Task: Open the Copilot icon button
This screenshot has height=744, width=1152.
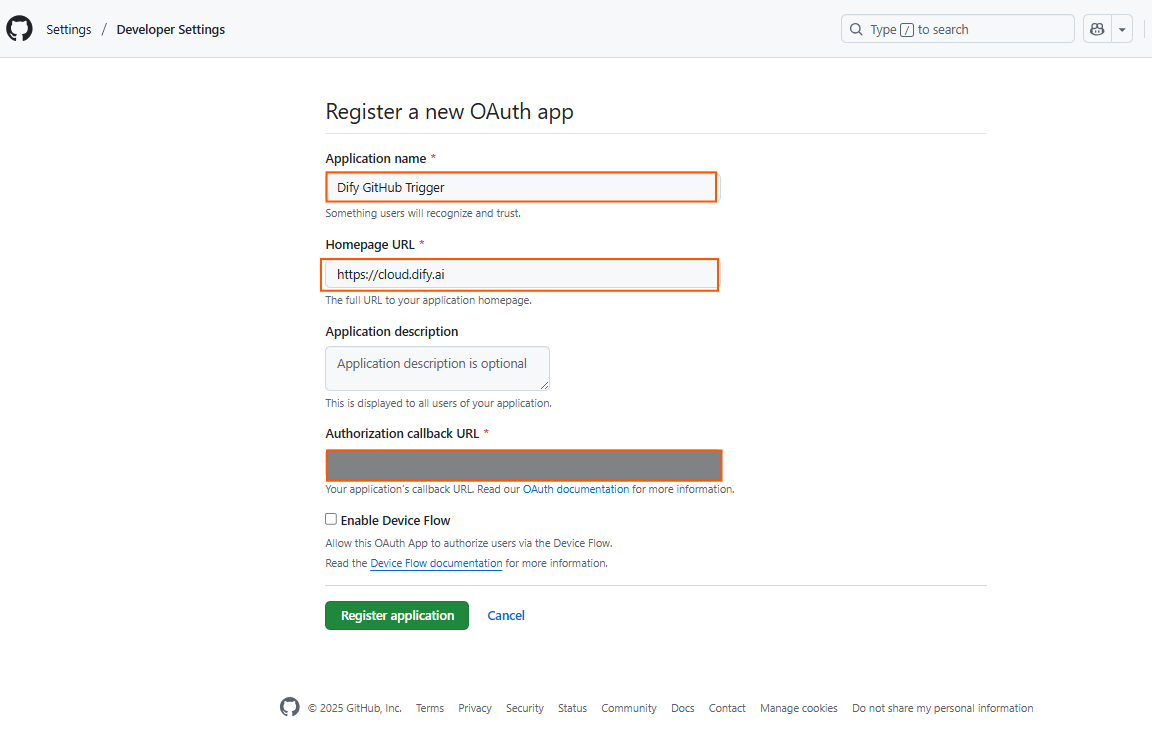Action: pyautogui.click(x=1097, y=29)
